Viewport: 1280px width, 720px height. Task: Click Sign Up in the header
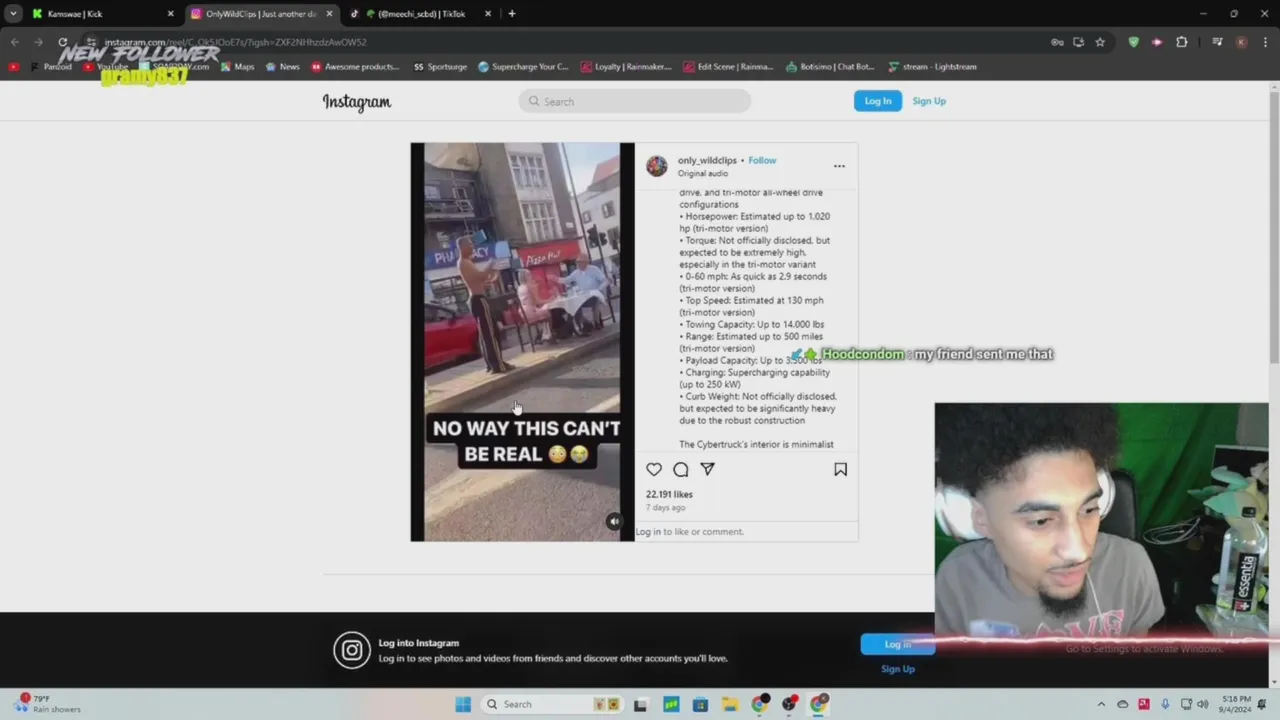click(x=929, y=101)
